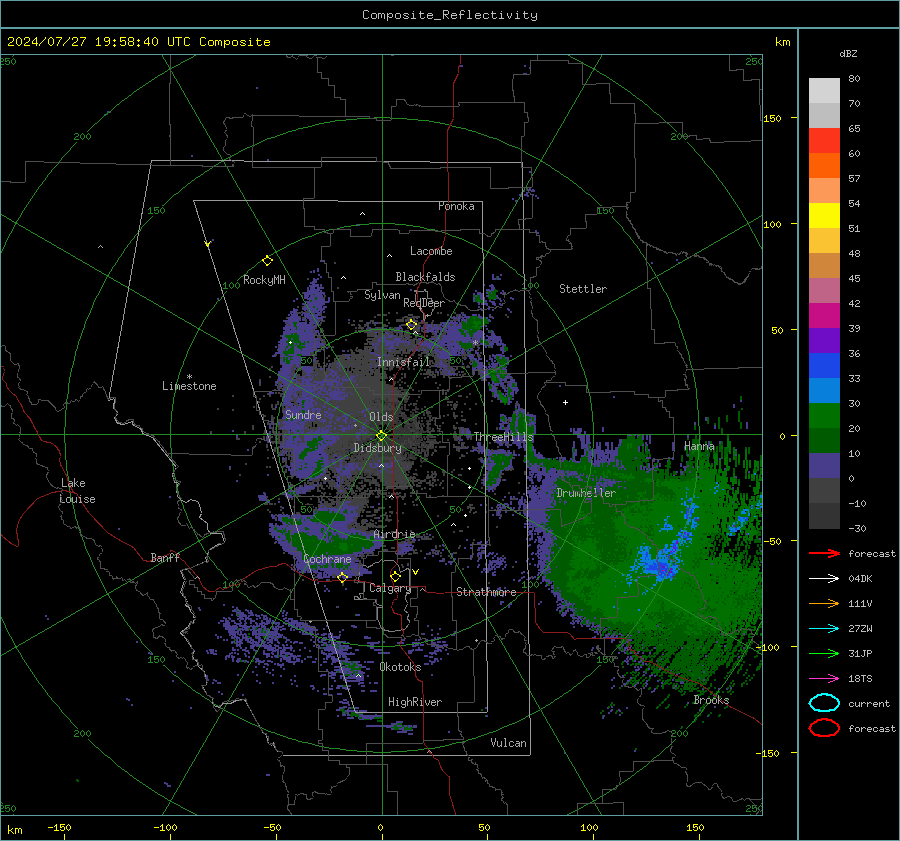Viewport: 900px width, 841px height.
Task: Click the Composite_Reflectivity title
Action: tap(450, 15)
